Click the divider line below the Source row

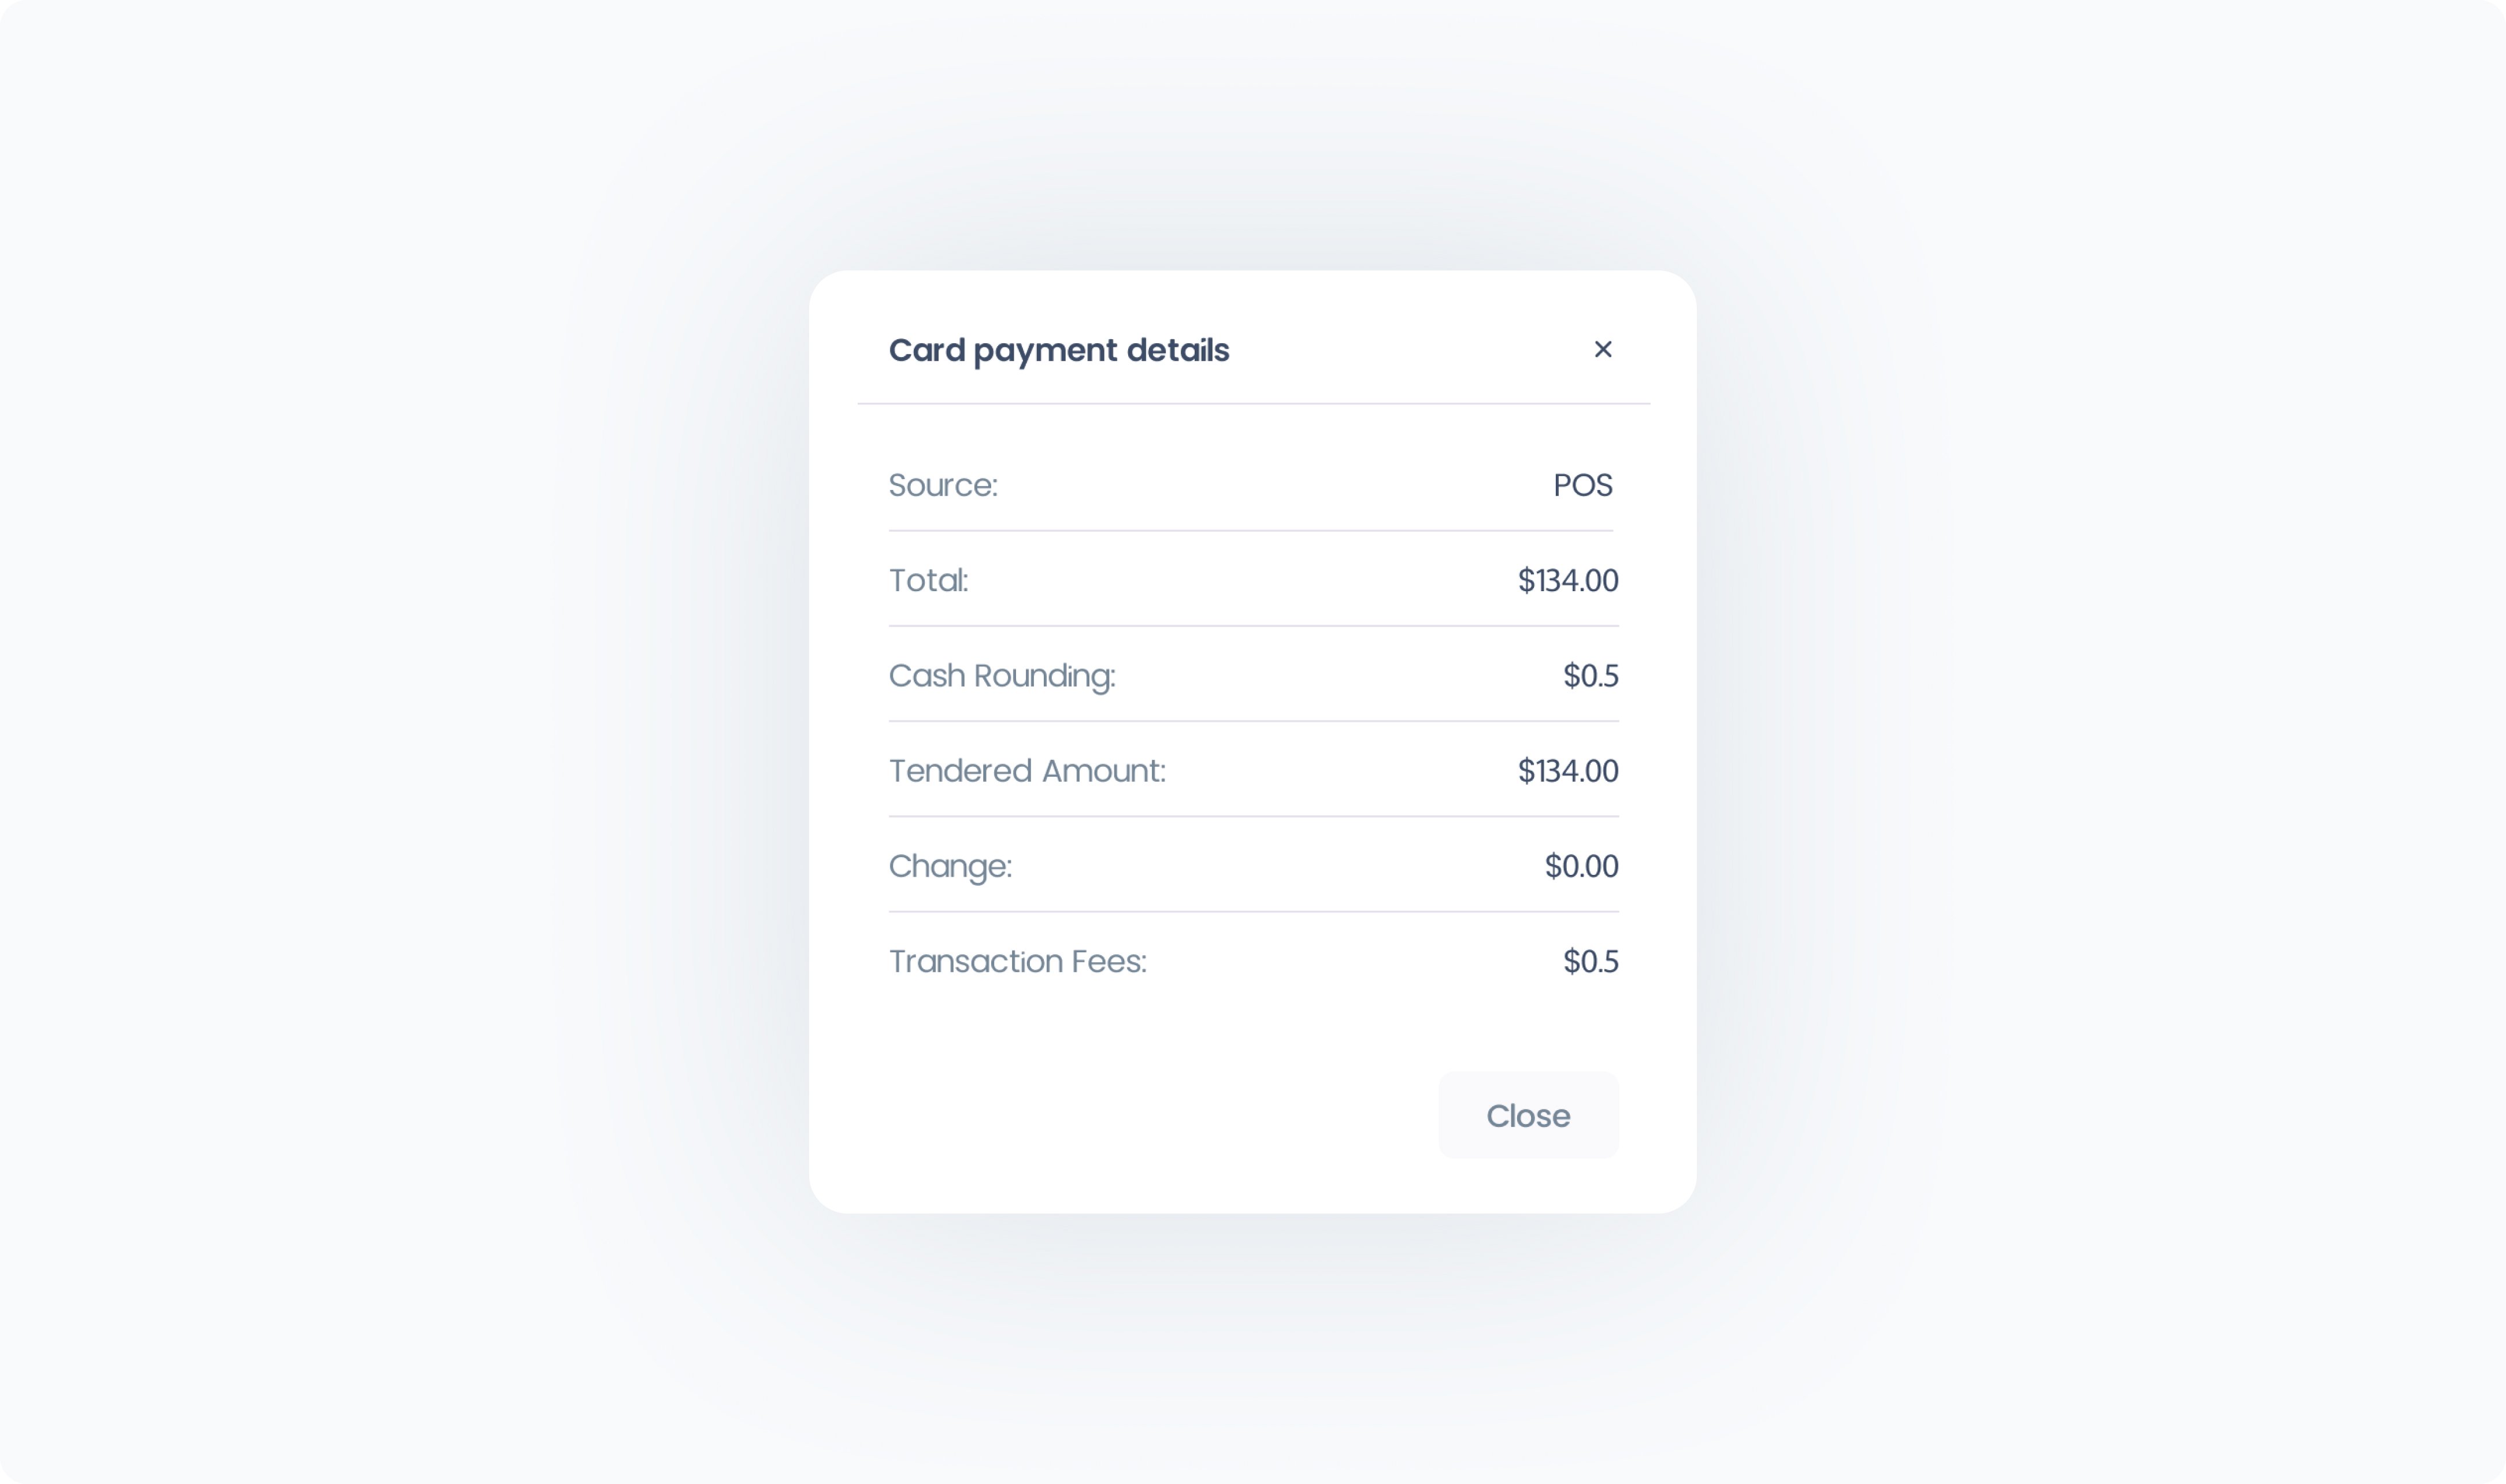pos(1250,531)
